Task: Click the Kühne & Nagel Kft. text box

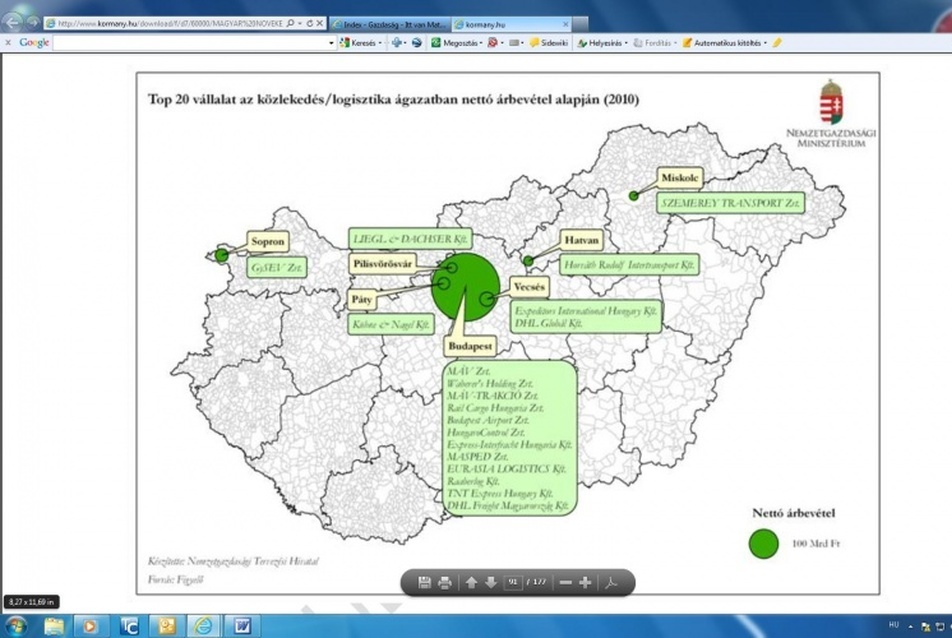Action: [391, 324]
